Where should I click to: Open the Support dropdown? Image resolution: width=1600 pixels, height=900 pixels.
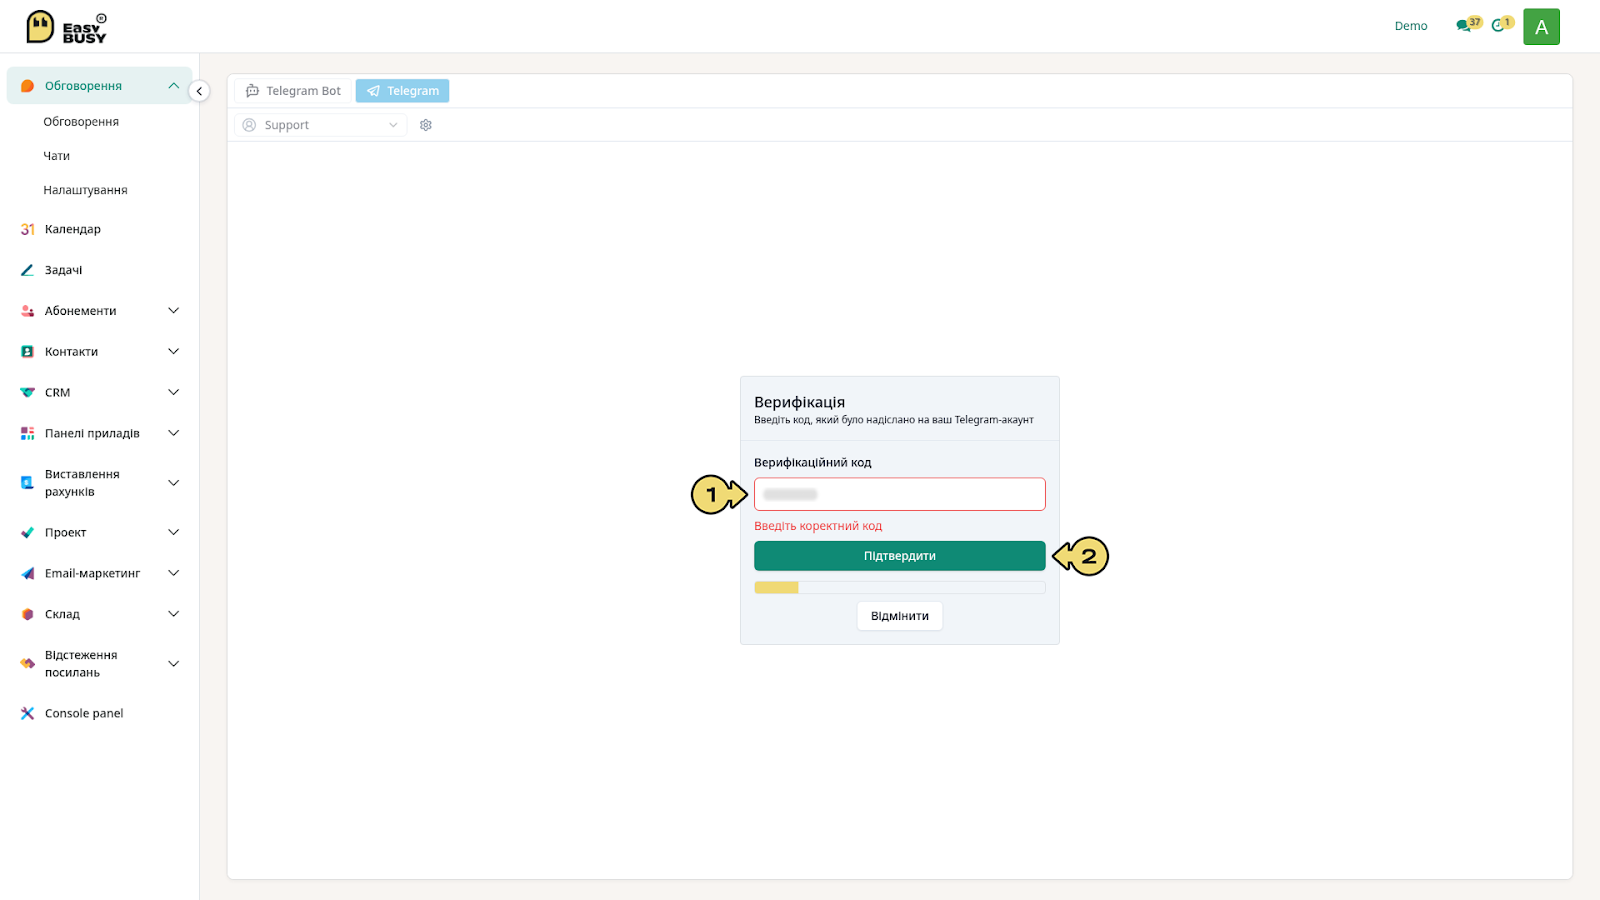(320, 125)
